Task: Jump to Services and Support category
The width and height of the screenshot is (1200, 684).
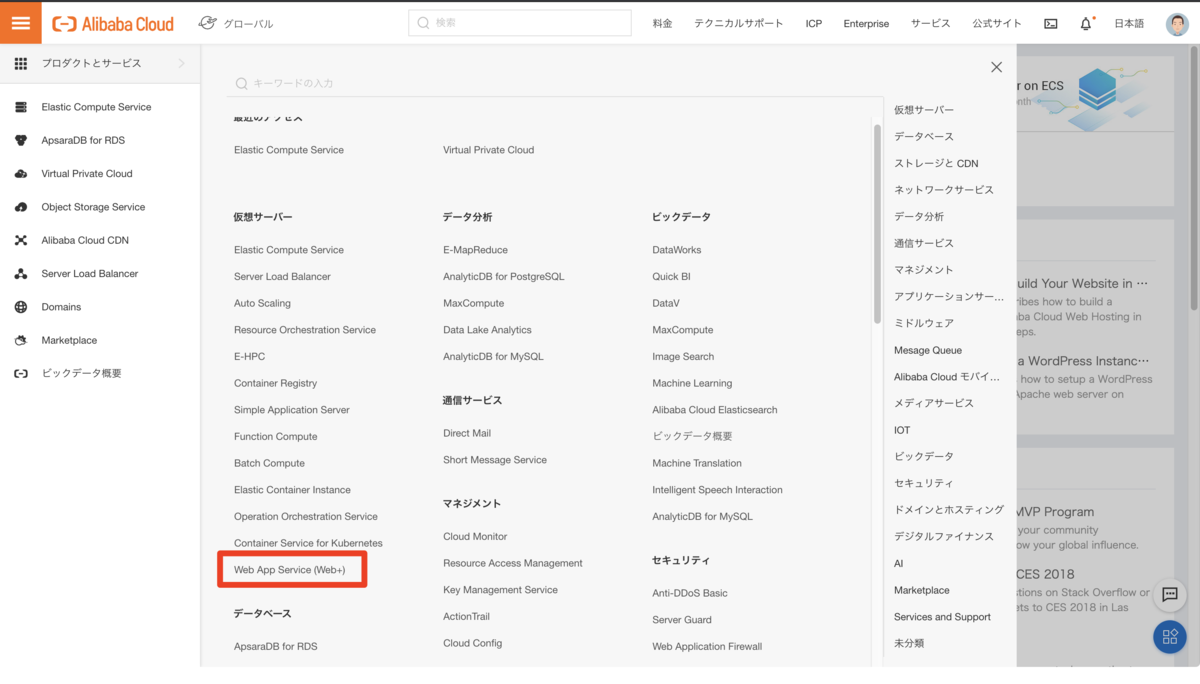Action: point(942,617)
